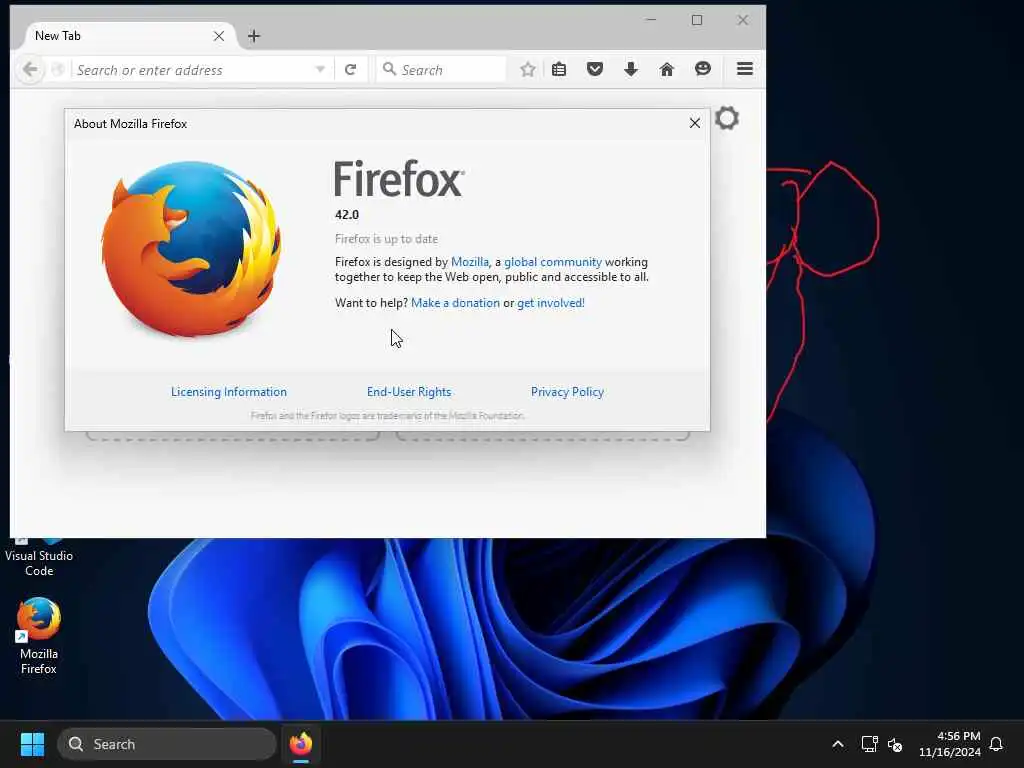Image resolution: width=1024 pixels, height=768 pixels.
Task: Open Mozilla Firefox desktop shortcut
Action: point(39,635)
